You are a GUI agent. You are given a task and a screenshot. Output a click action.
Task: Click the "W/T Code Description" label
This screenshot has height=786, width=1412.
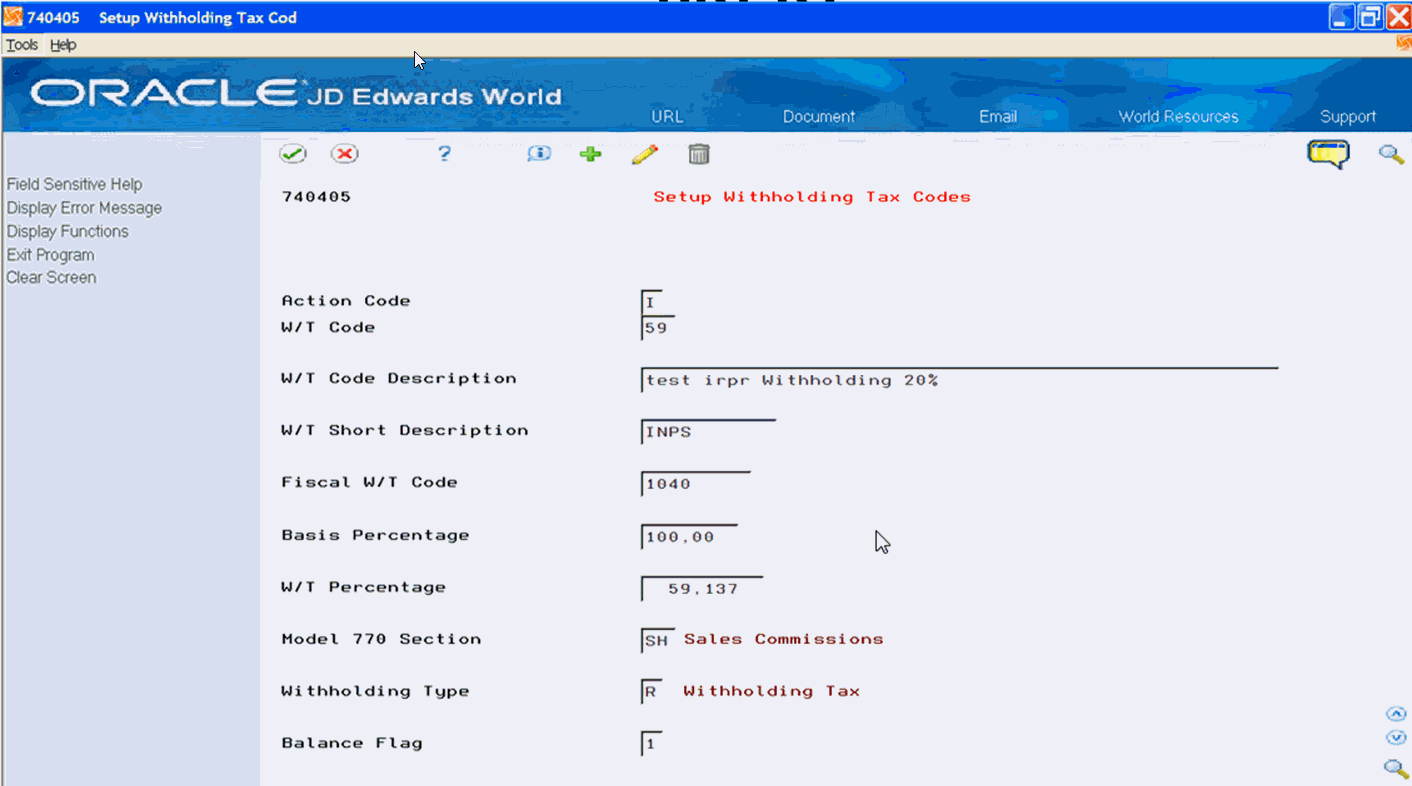(399, 378)
